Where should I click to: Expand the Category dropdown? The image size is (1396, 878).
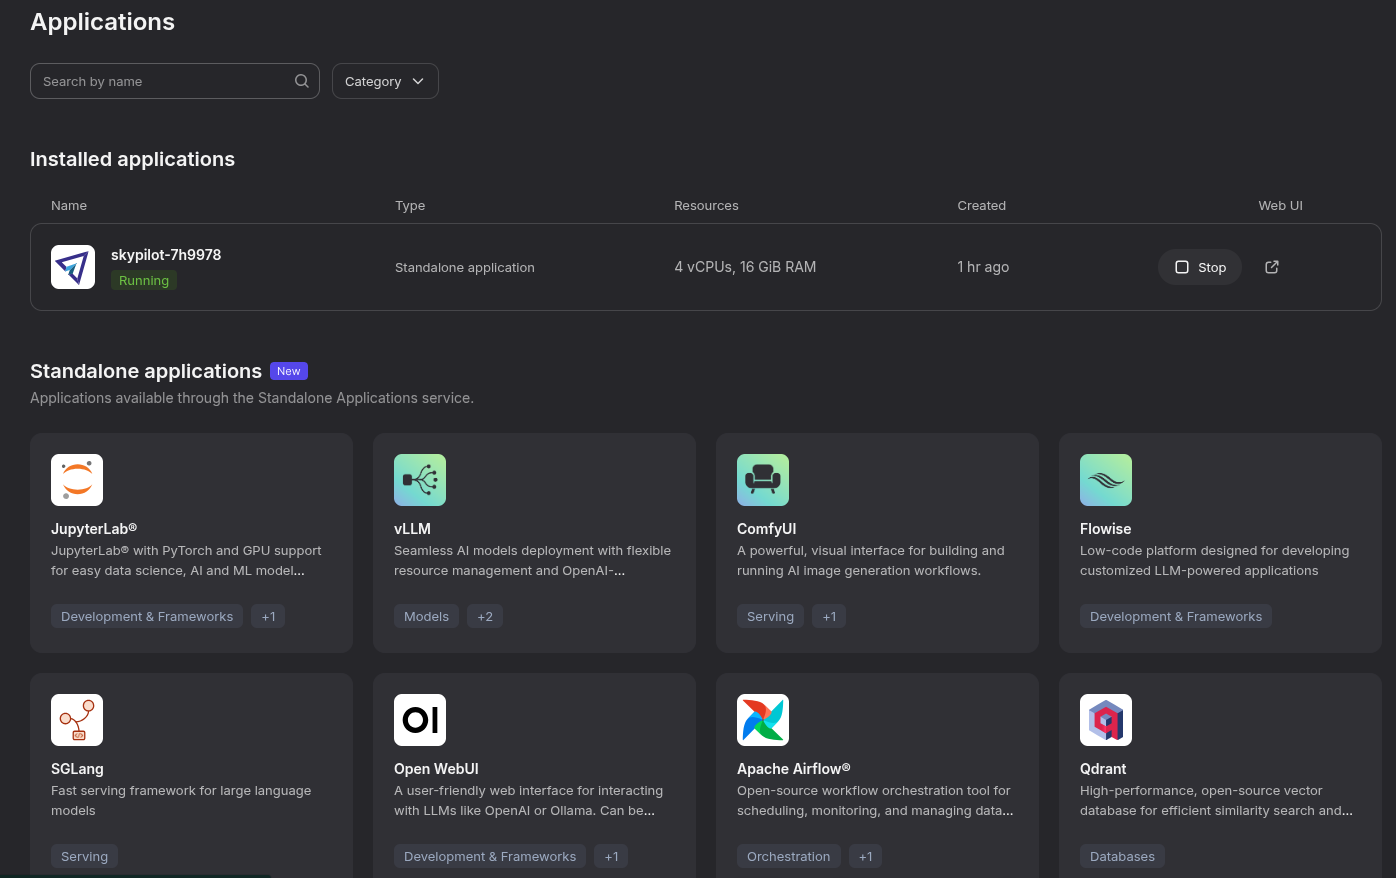coord(385,81)
